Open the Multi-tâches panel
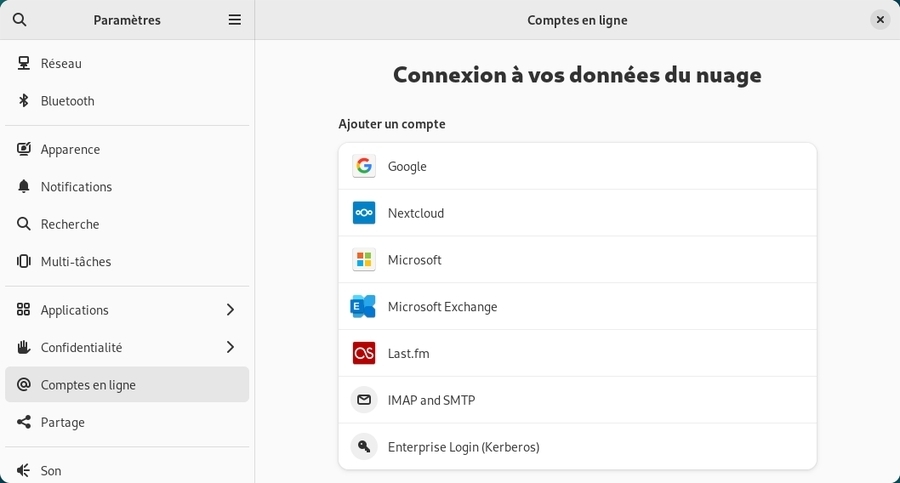Screen dimensions: 900x483 coord(127,261)
